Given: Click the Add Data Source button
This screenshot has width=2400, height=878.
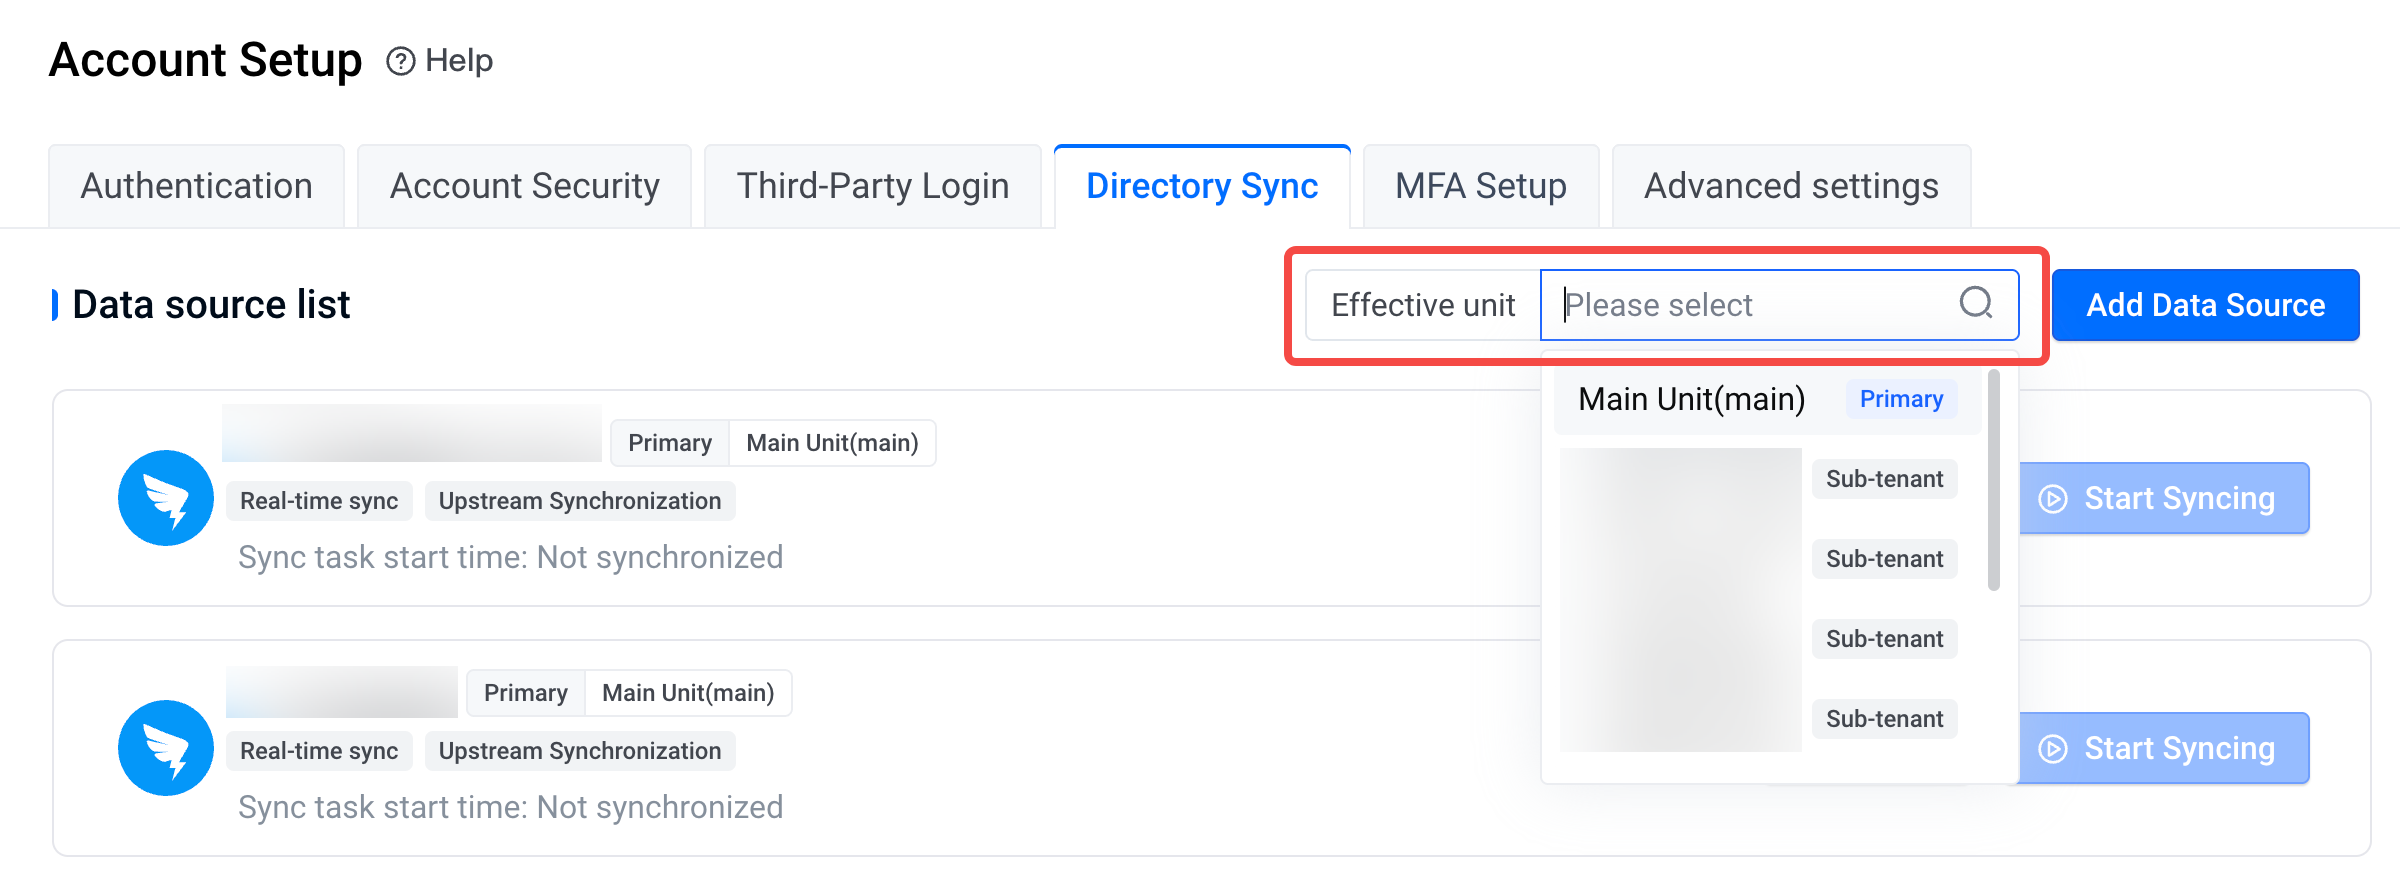Looking at the screenshot, I should point(2205,305).
